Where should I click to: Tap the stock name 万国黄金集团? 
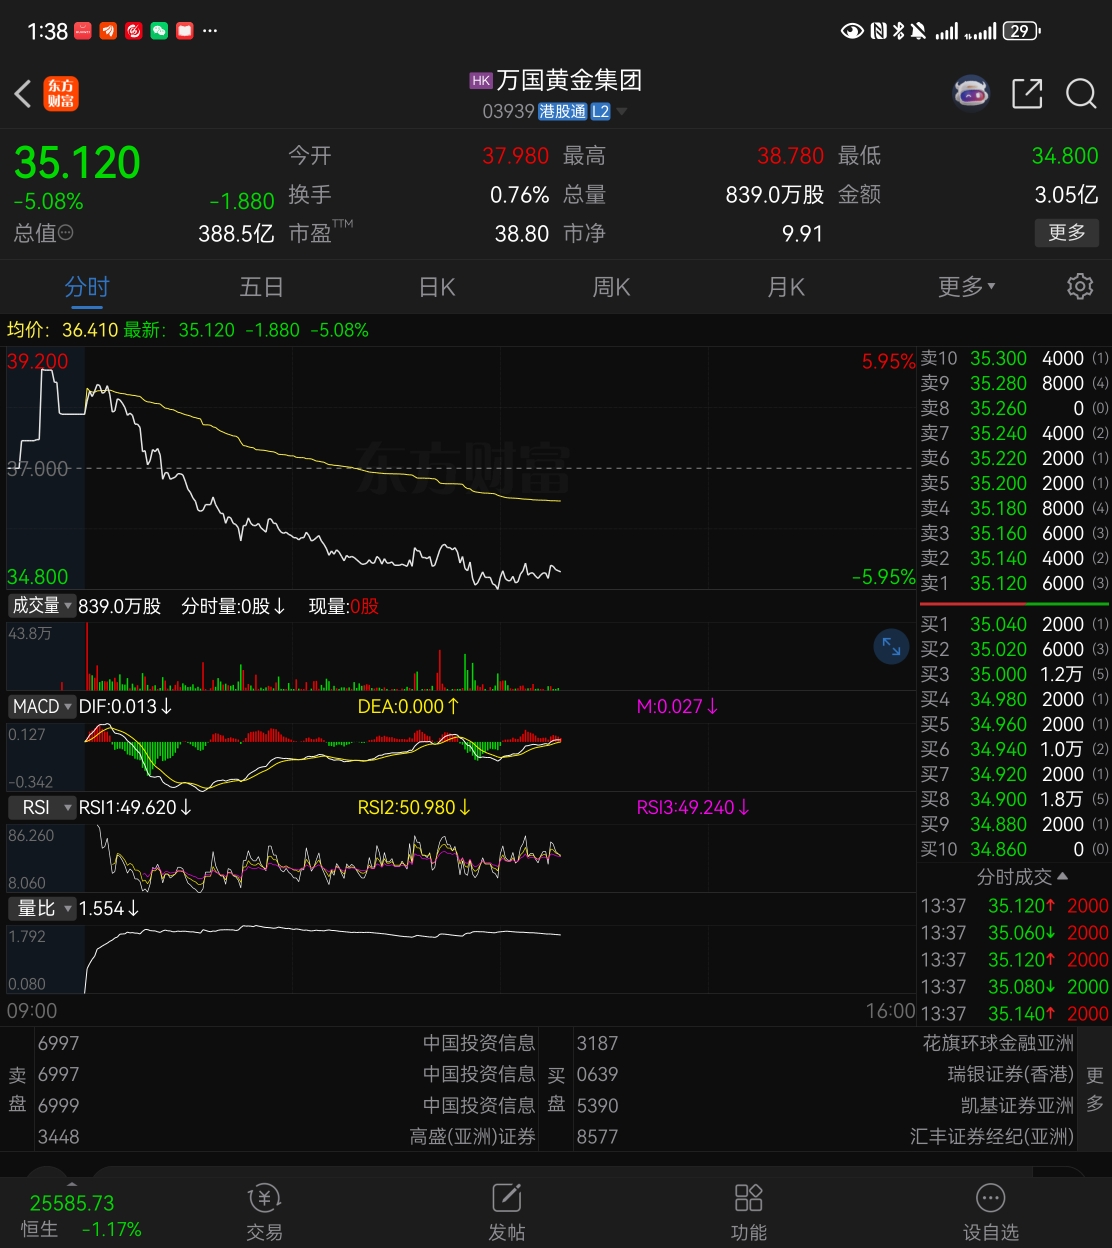[x=569, y=80]
